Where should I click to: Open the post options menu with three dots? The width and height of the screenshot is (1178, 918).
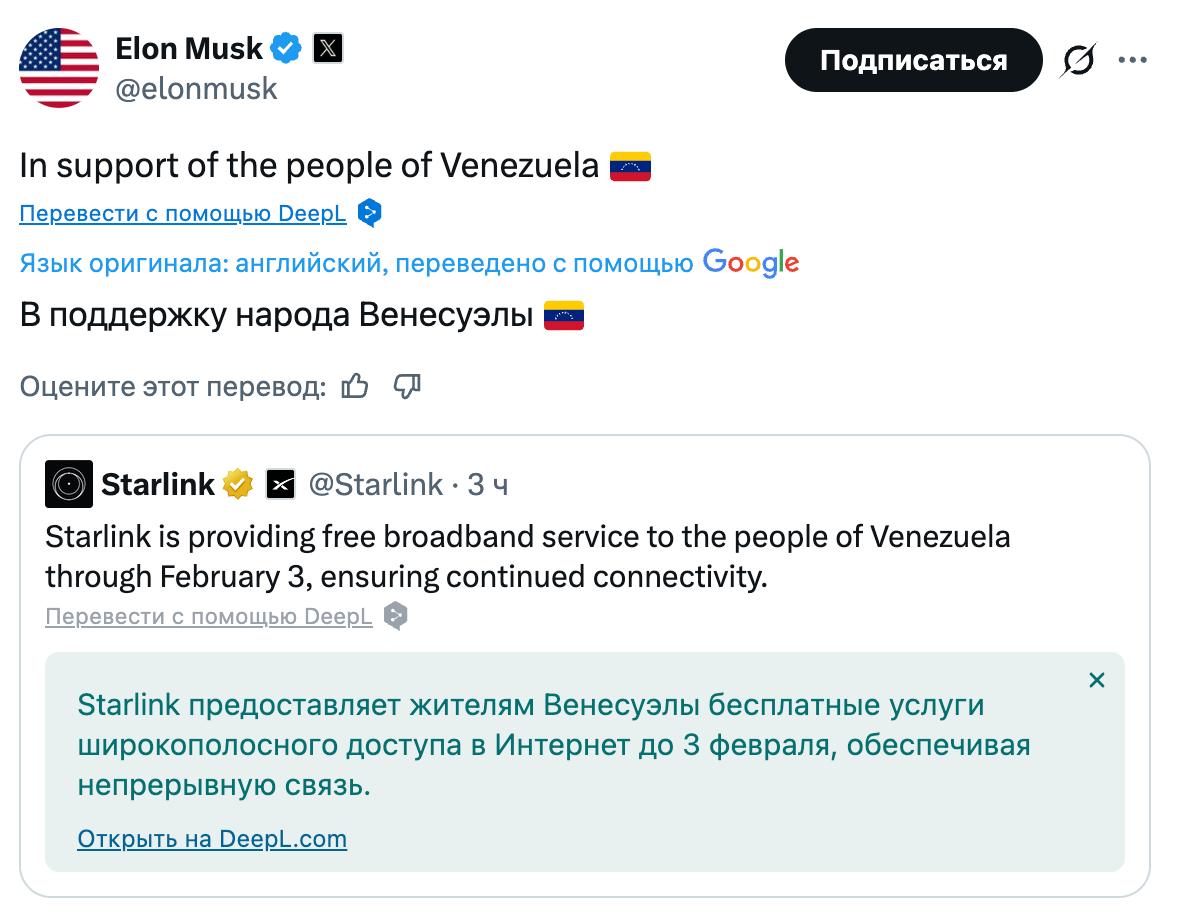[1133, 59]
